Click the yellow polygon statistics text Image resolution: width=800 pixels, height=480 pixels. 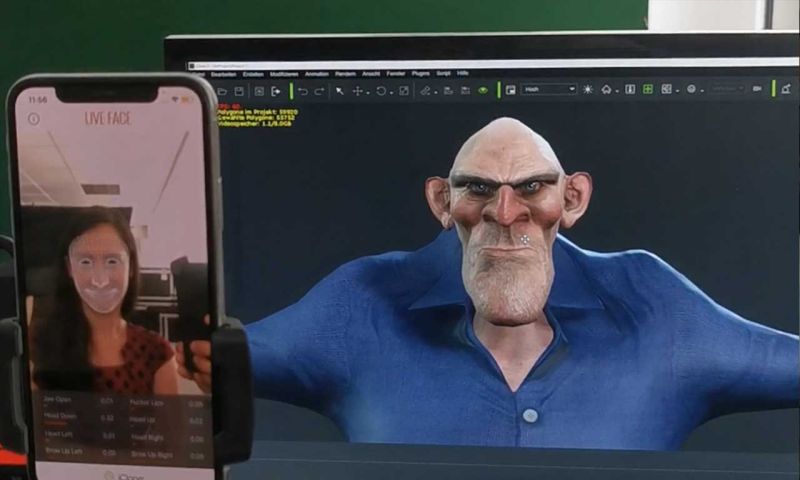(x=257, y=117)
